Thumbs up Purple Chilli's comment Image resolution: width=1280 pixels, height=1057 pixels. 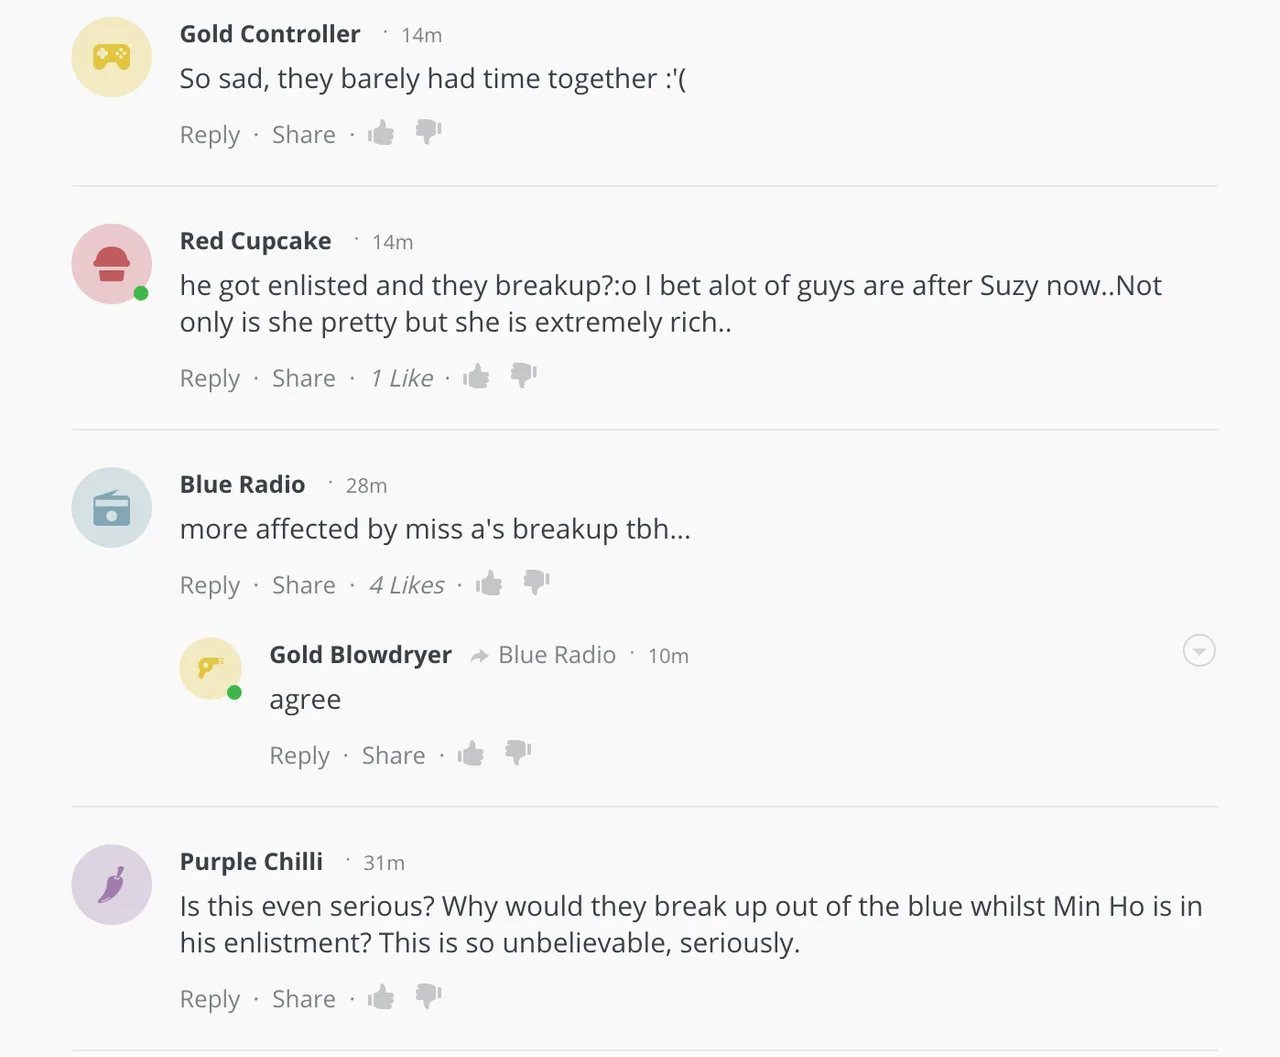(x=381, y=997)
